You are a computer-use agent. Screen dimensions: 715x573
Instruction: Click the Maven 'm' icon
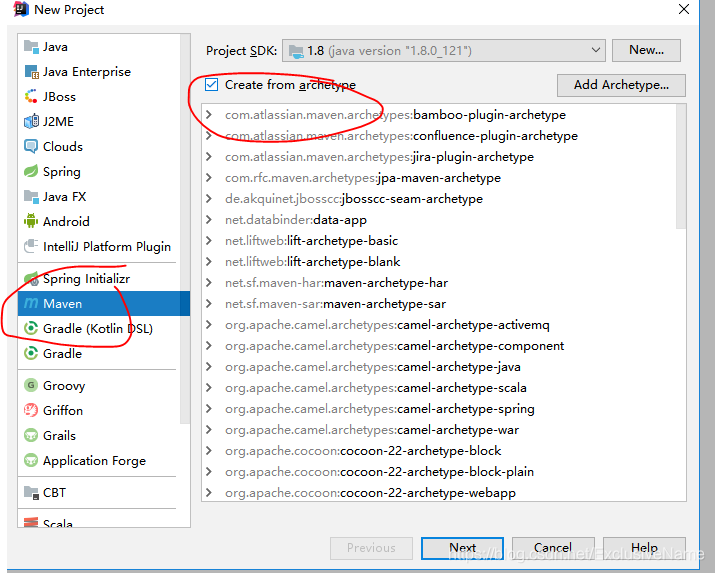(31, 303)
